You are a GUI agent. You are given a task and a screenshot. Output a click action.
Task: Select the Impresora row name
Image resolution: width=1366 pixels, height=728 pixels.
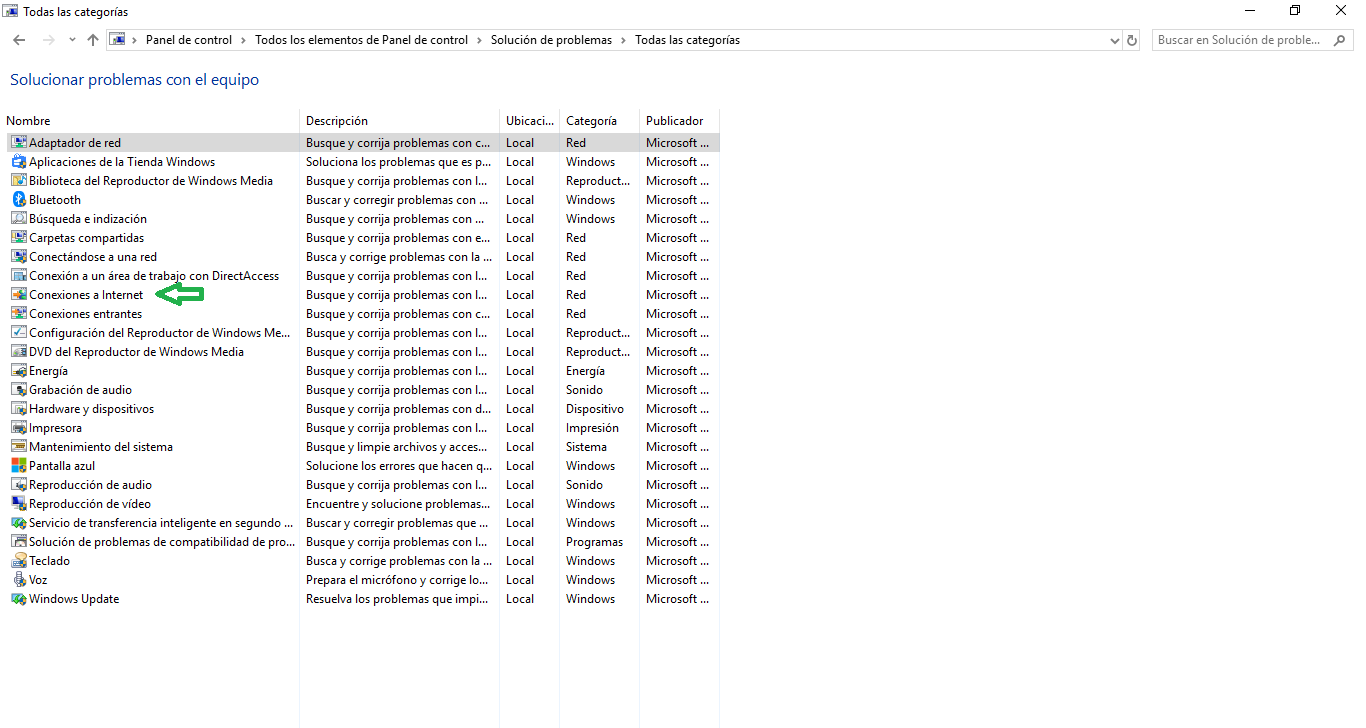click(56, 428)
